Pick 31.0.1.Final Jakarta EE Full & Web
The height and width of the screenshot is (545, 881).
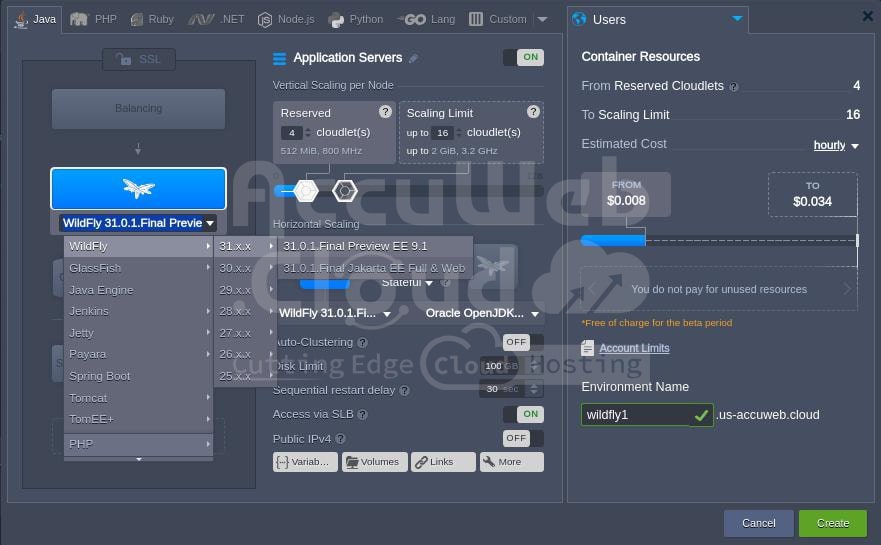click(375, 268)
